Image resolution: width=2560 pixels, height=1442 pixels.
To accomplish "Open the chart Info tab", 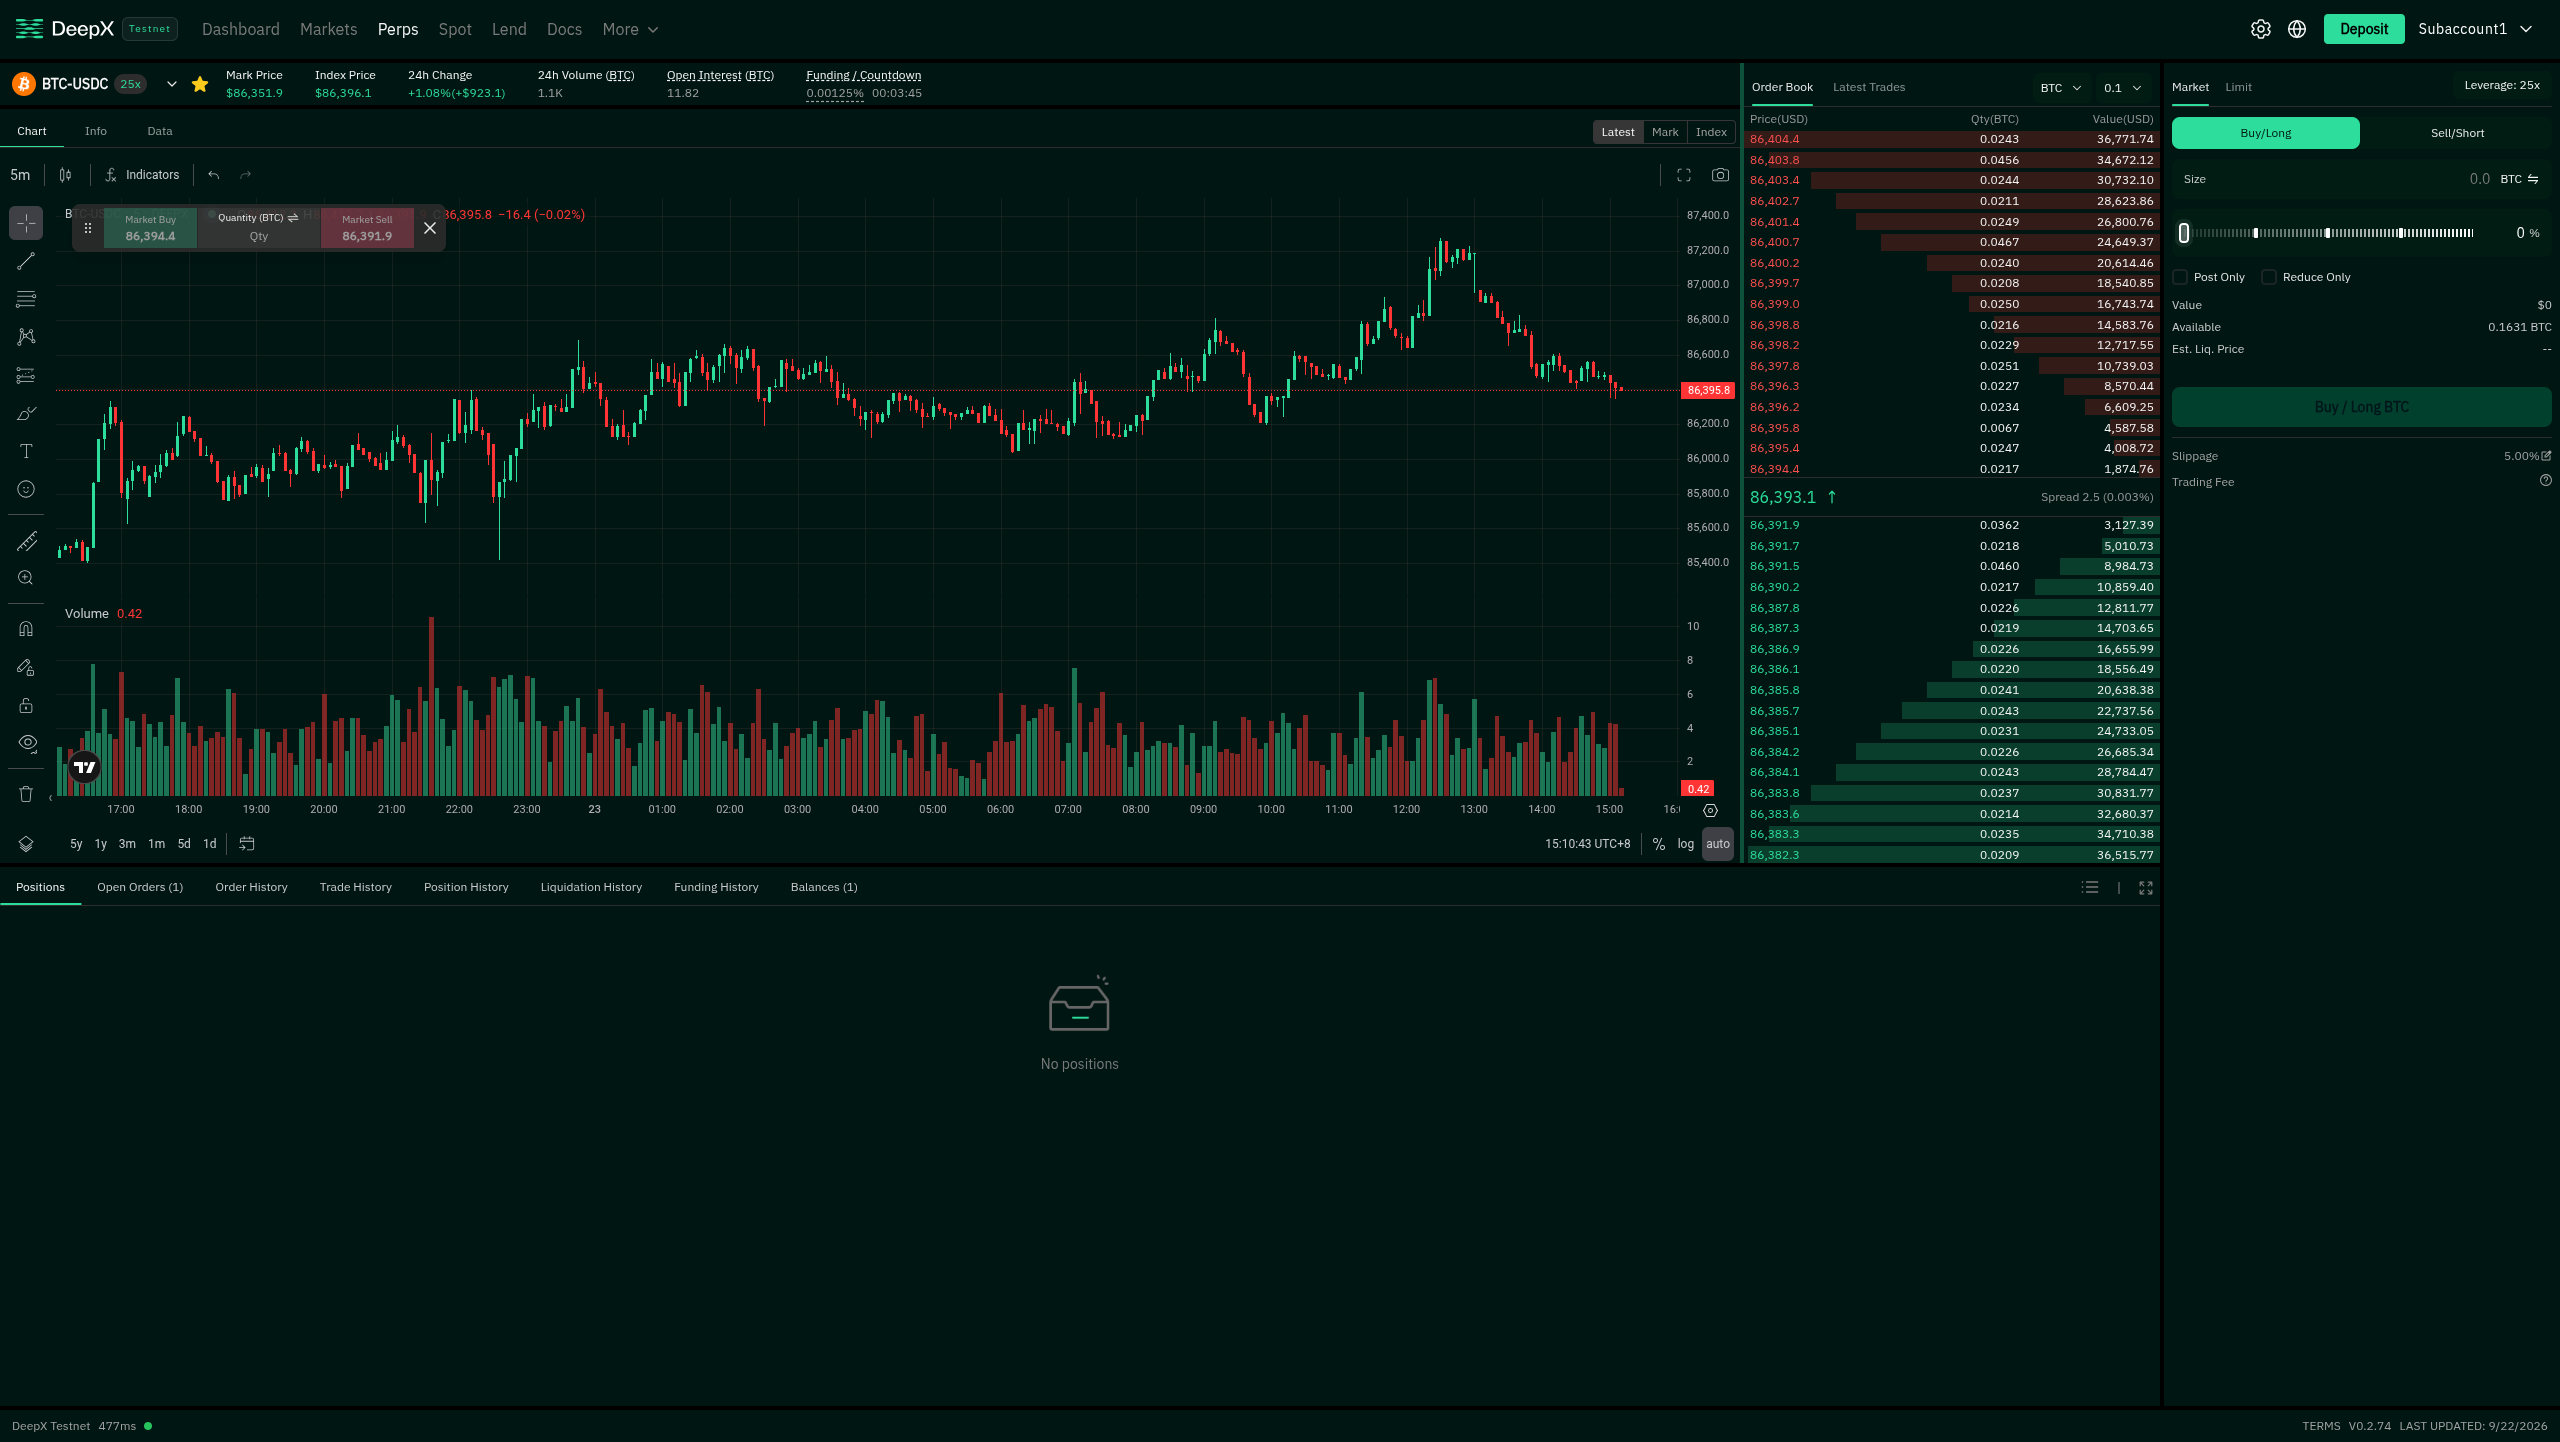I will (x=96, y=131).
